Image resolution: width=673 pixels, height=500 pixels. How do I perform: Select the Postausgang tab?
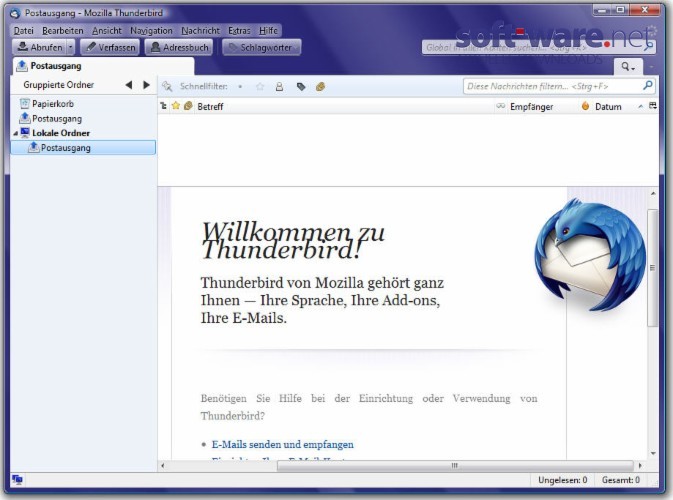coord(103,66)
